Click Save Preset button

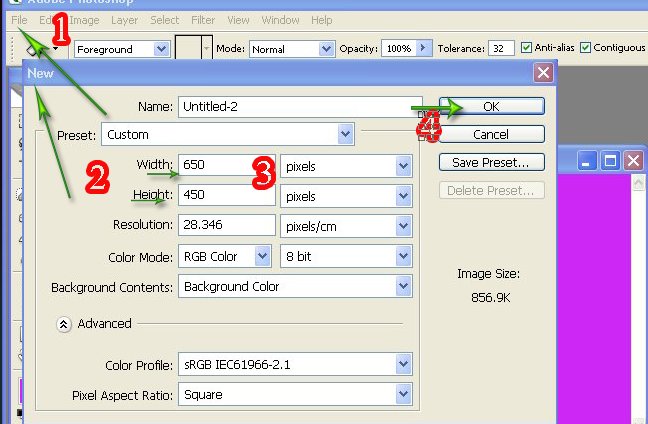coord(492,162)
